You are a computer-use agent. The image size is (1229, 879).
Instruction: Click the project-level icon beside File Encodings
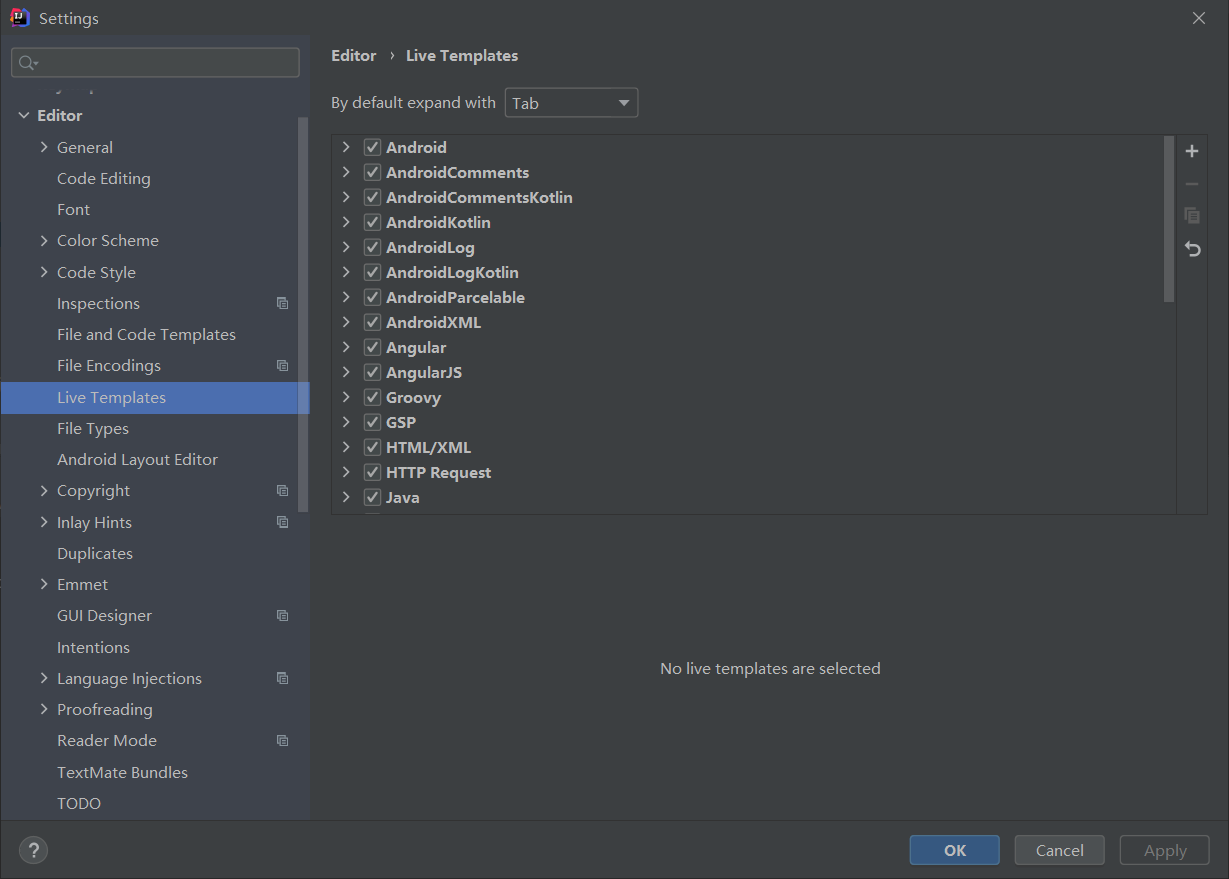283,366
